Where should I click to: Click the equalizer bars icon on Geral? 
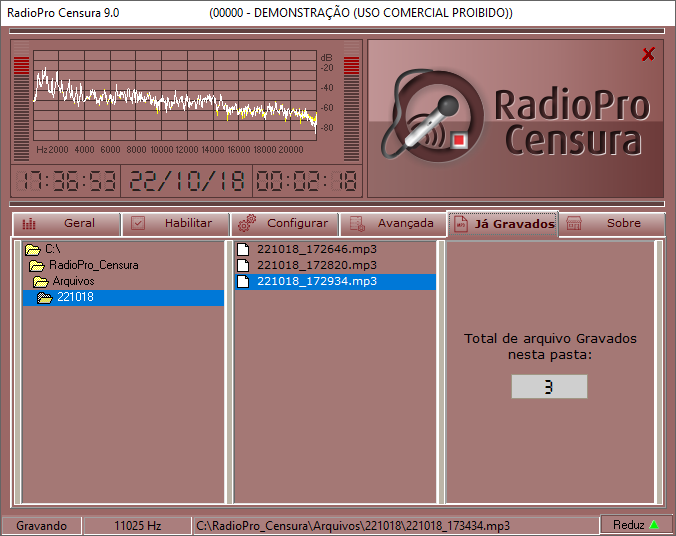(x=29, y=224)
